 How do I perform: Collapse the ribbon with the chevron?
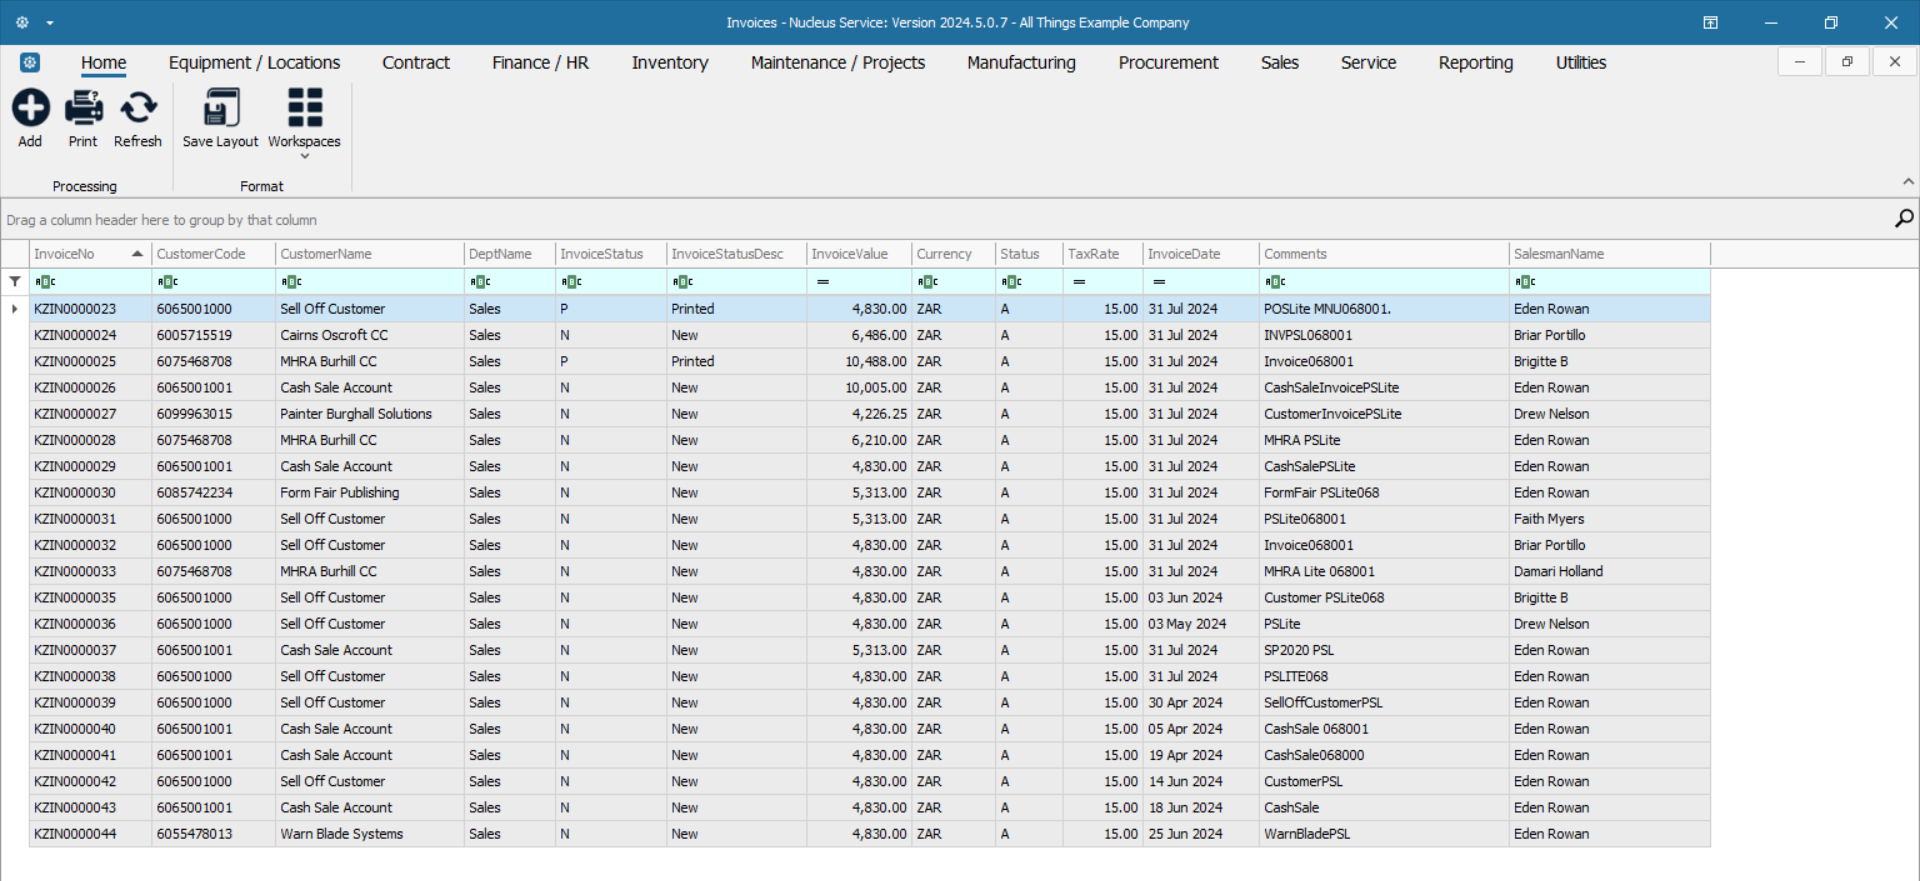pos(1908,182)
